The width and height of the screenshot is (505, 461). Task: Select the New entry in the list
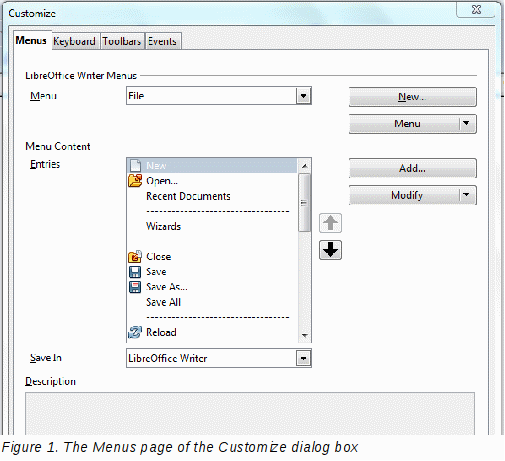point(212,165)
